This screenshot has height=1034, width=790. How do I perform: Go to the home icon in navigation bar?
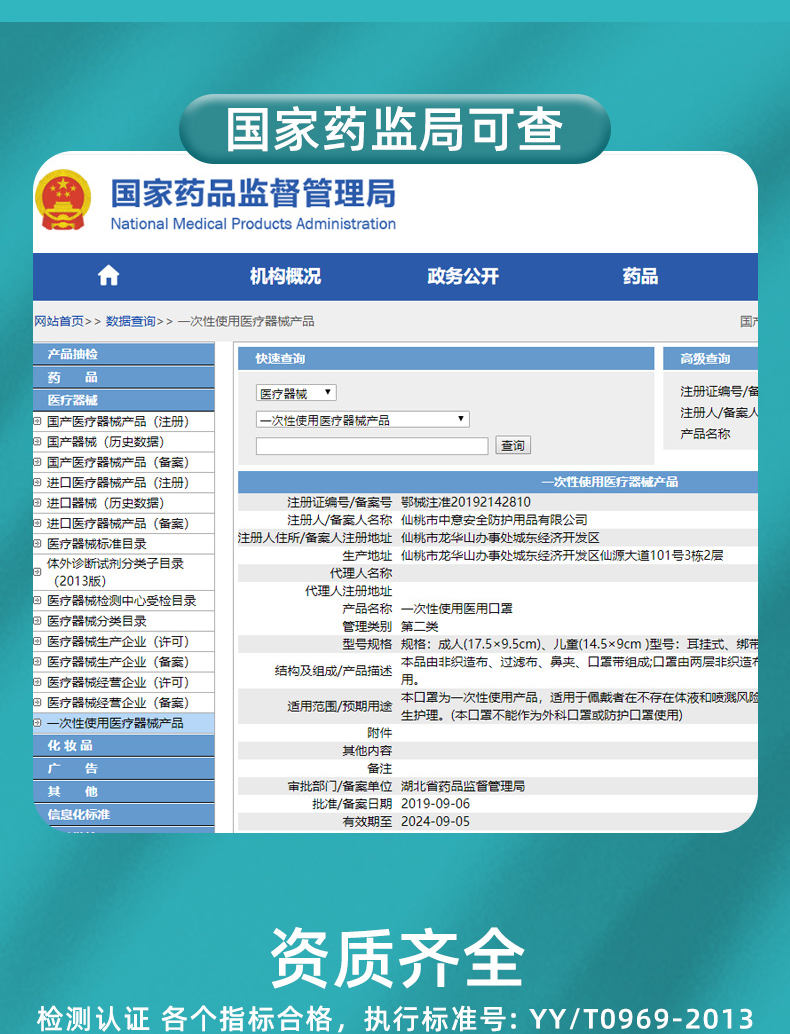[109, 276]
